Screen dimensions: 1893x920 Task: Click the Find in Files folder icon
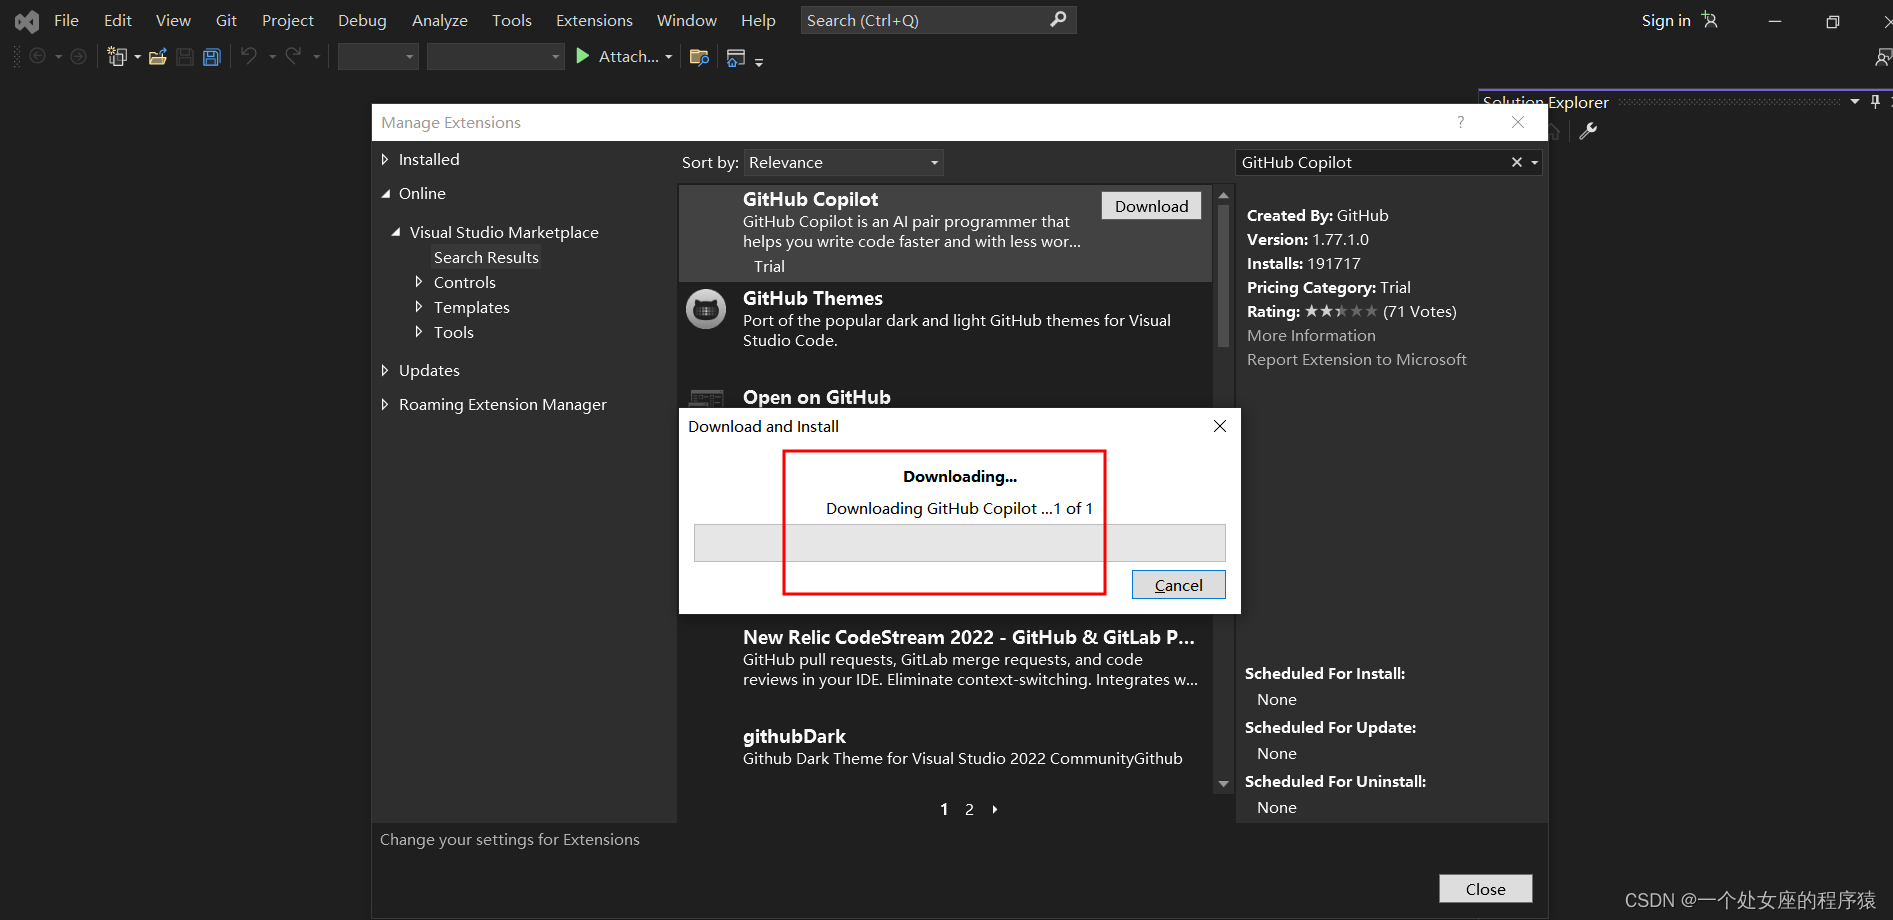(700, 57)
